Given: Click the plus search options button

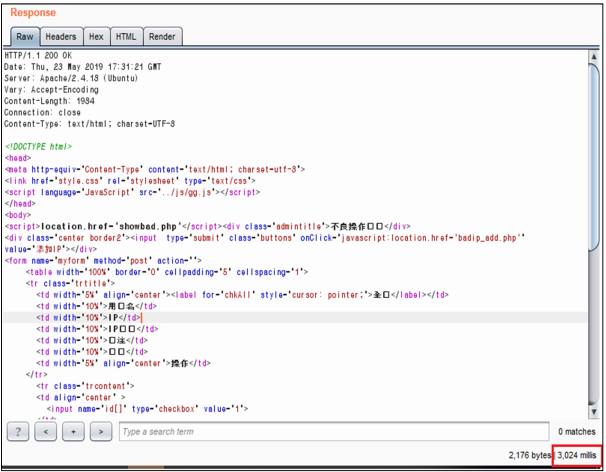Looking at the screenshot, I should (x=73, y=431).
